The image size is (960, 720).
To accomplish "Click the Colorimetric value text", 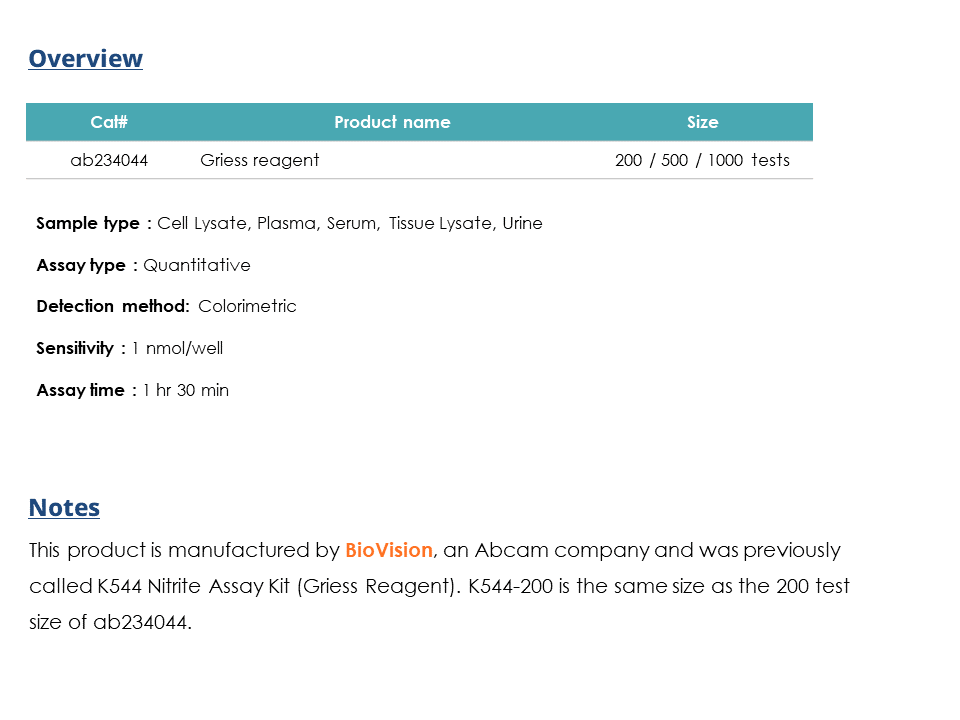I will (247, 306).
